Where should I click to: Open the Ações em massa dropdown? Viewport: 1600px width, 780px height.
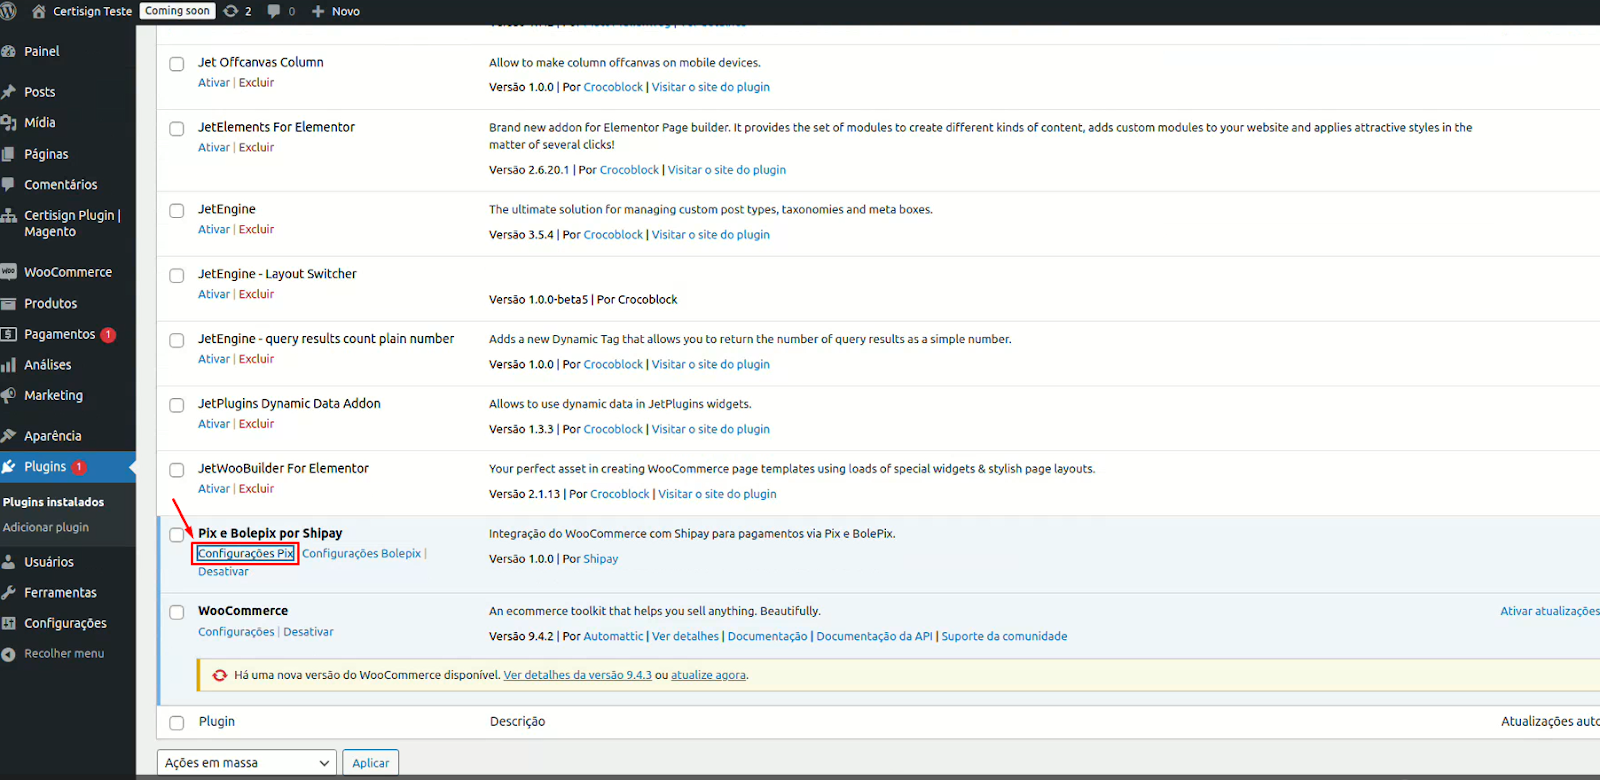[x=246, y=763]
